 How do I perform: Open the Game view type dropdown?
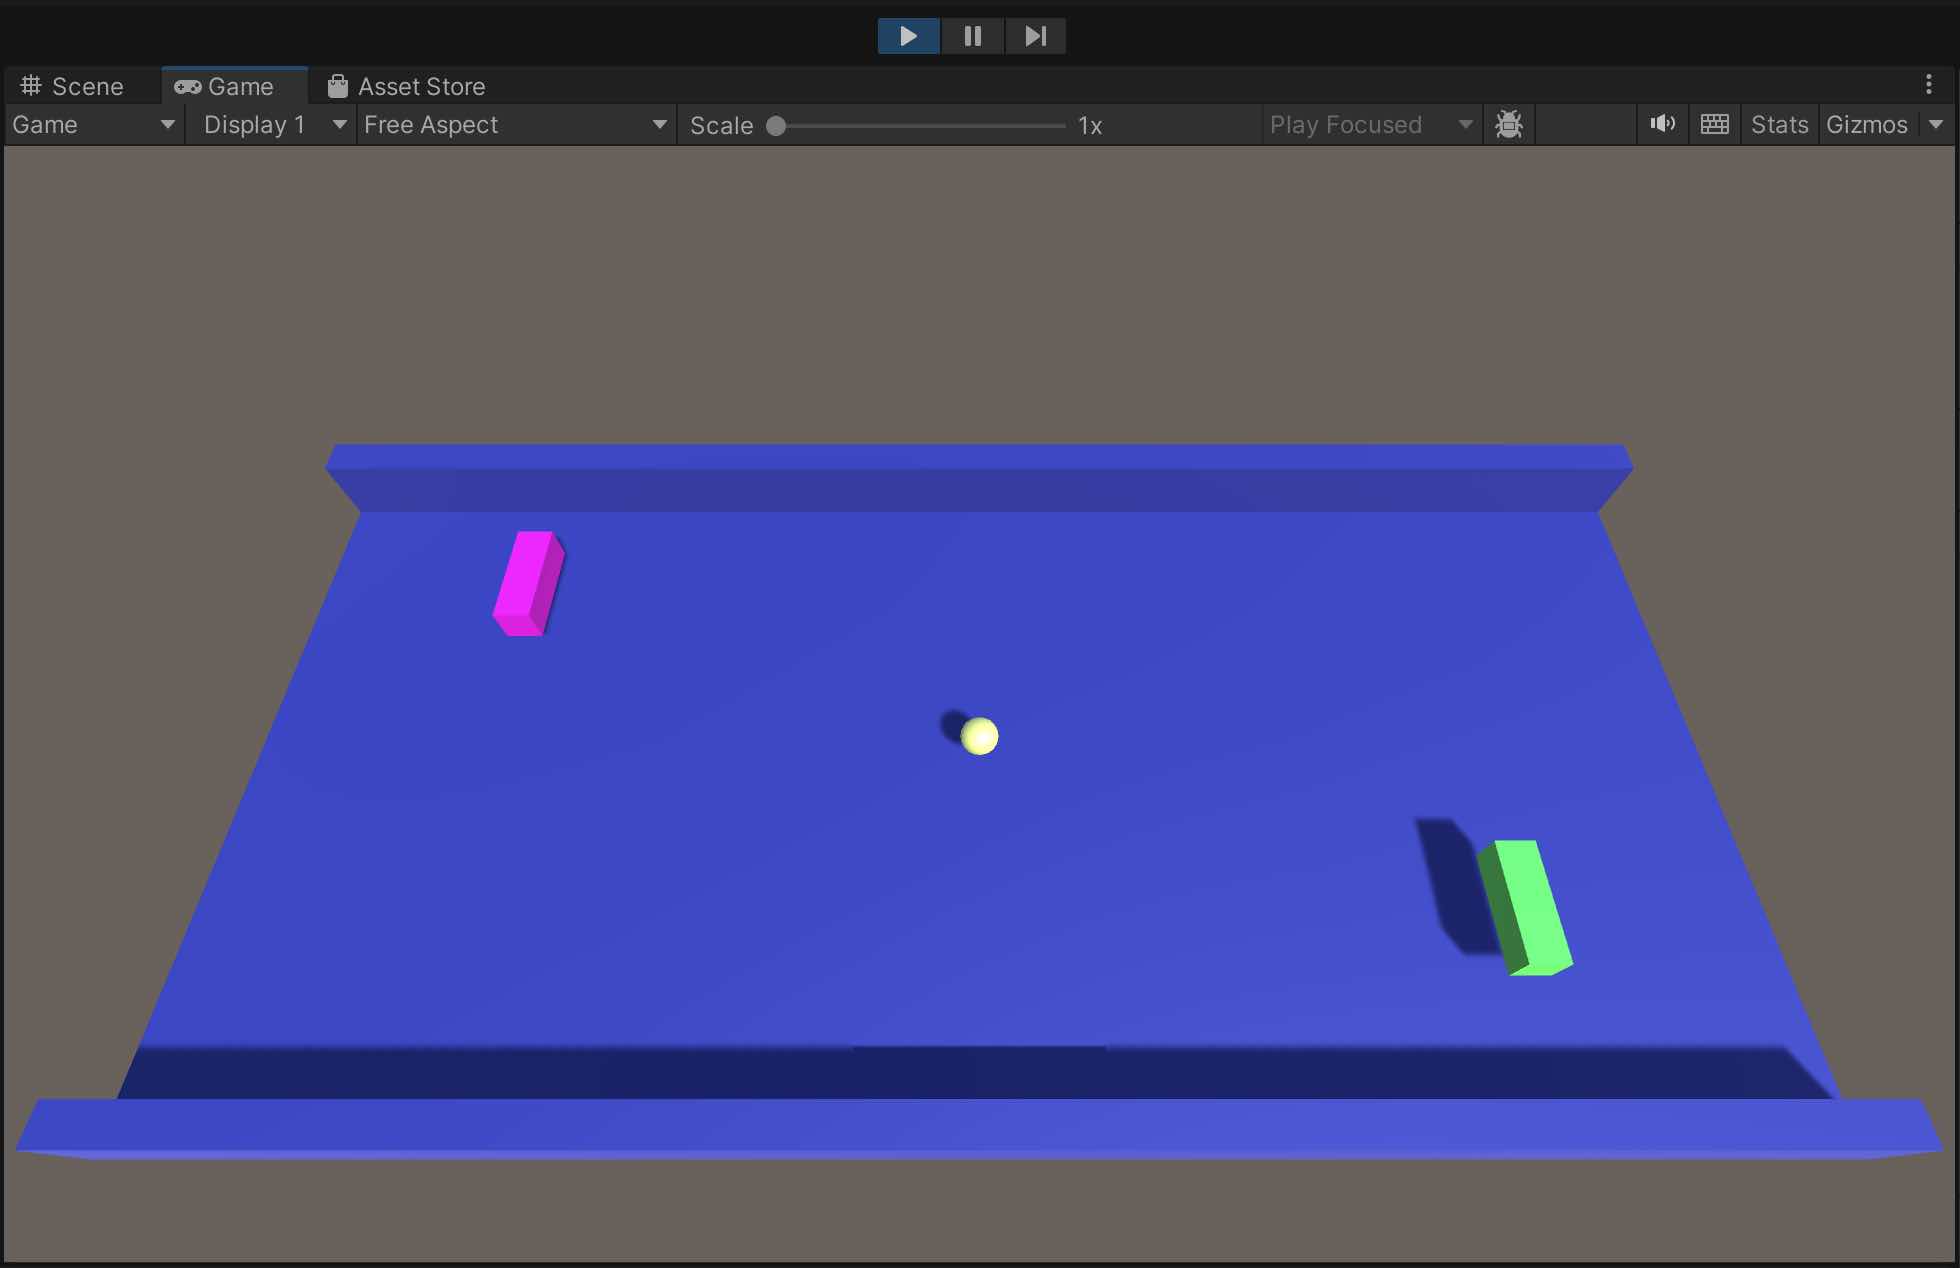coord(93,124)
